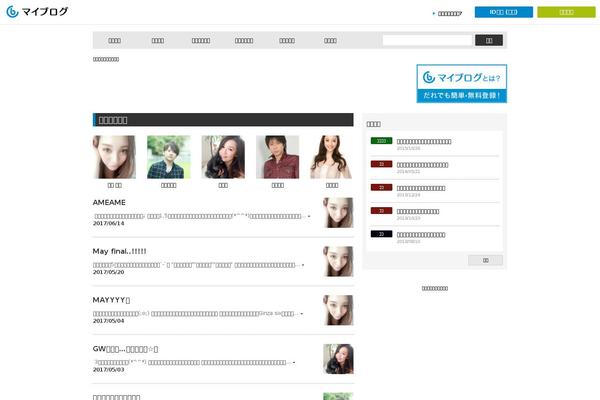Click the breadcrumb text below the navigation bar

[x=106, y=59]
